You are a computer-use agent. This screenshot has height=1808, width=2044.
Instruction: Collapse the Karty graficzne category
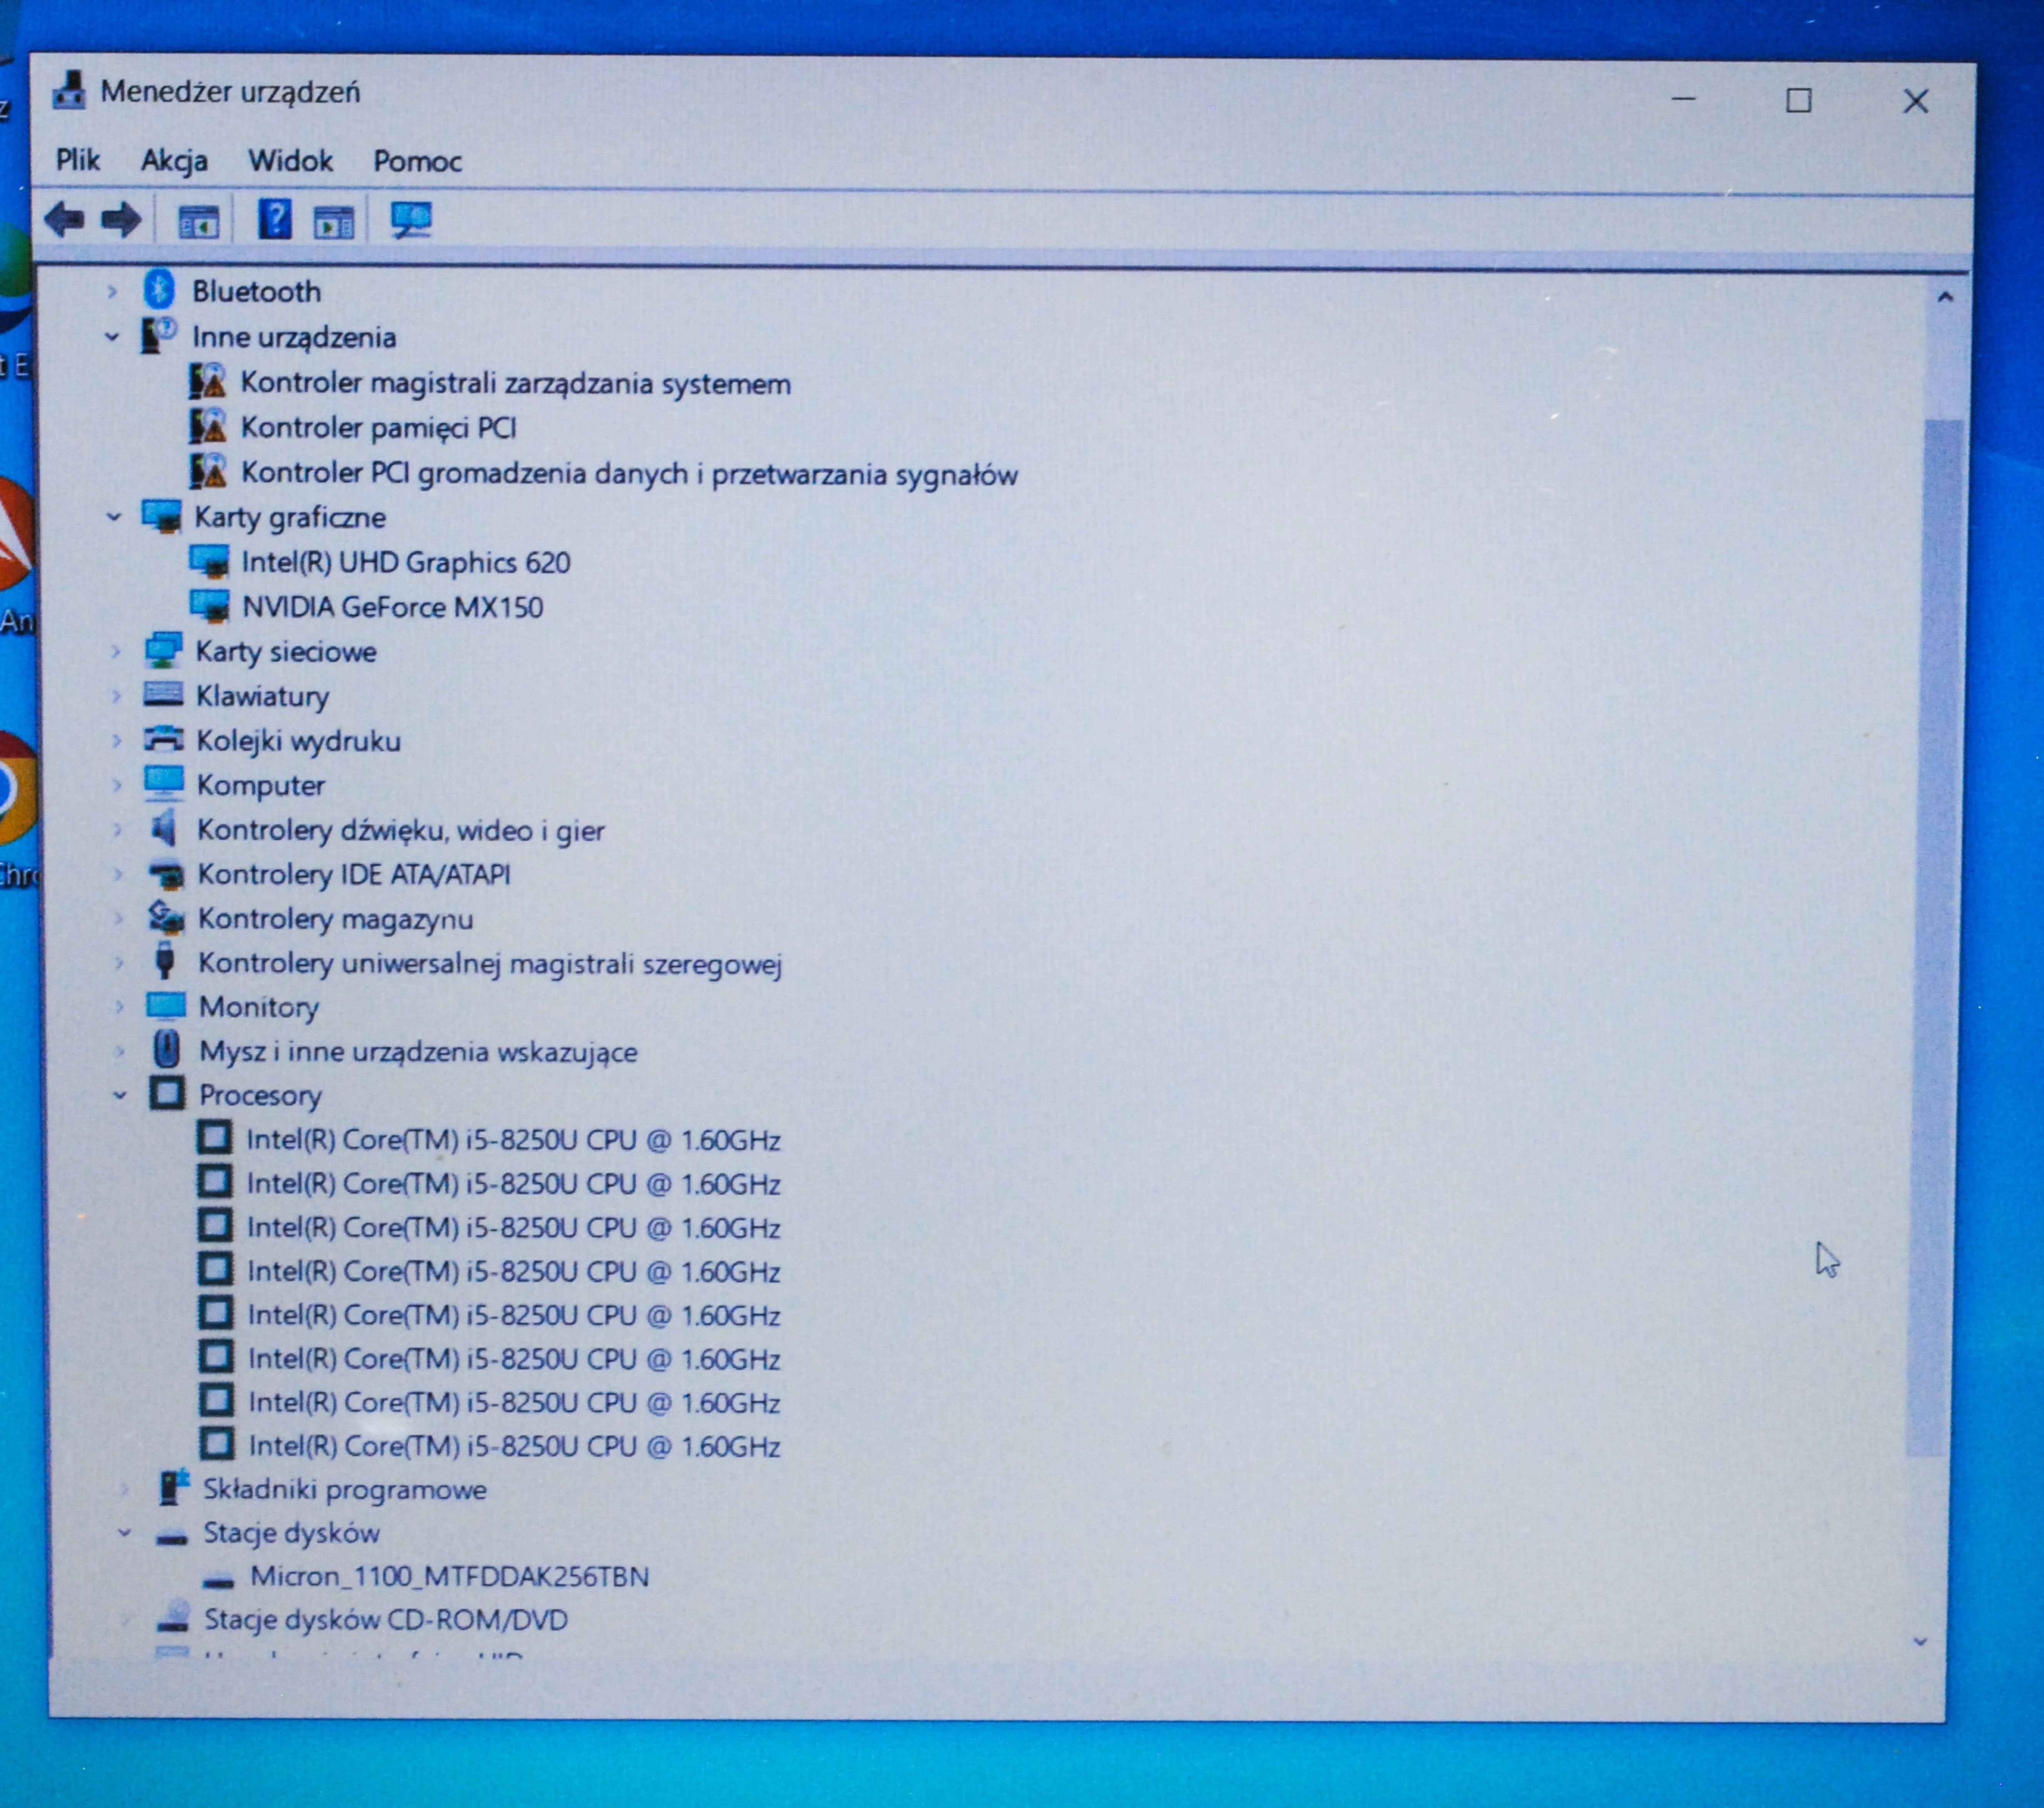[114, 517]
